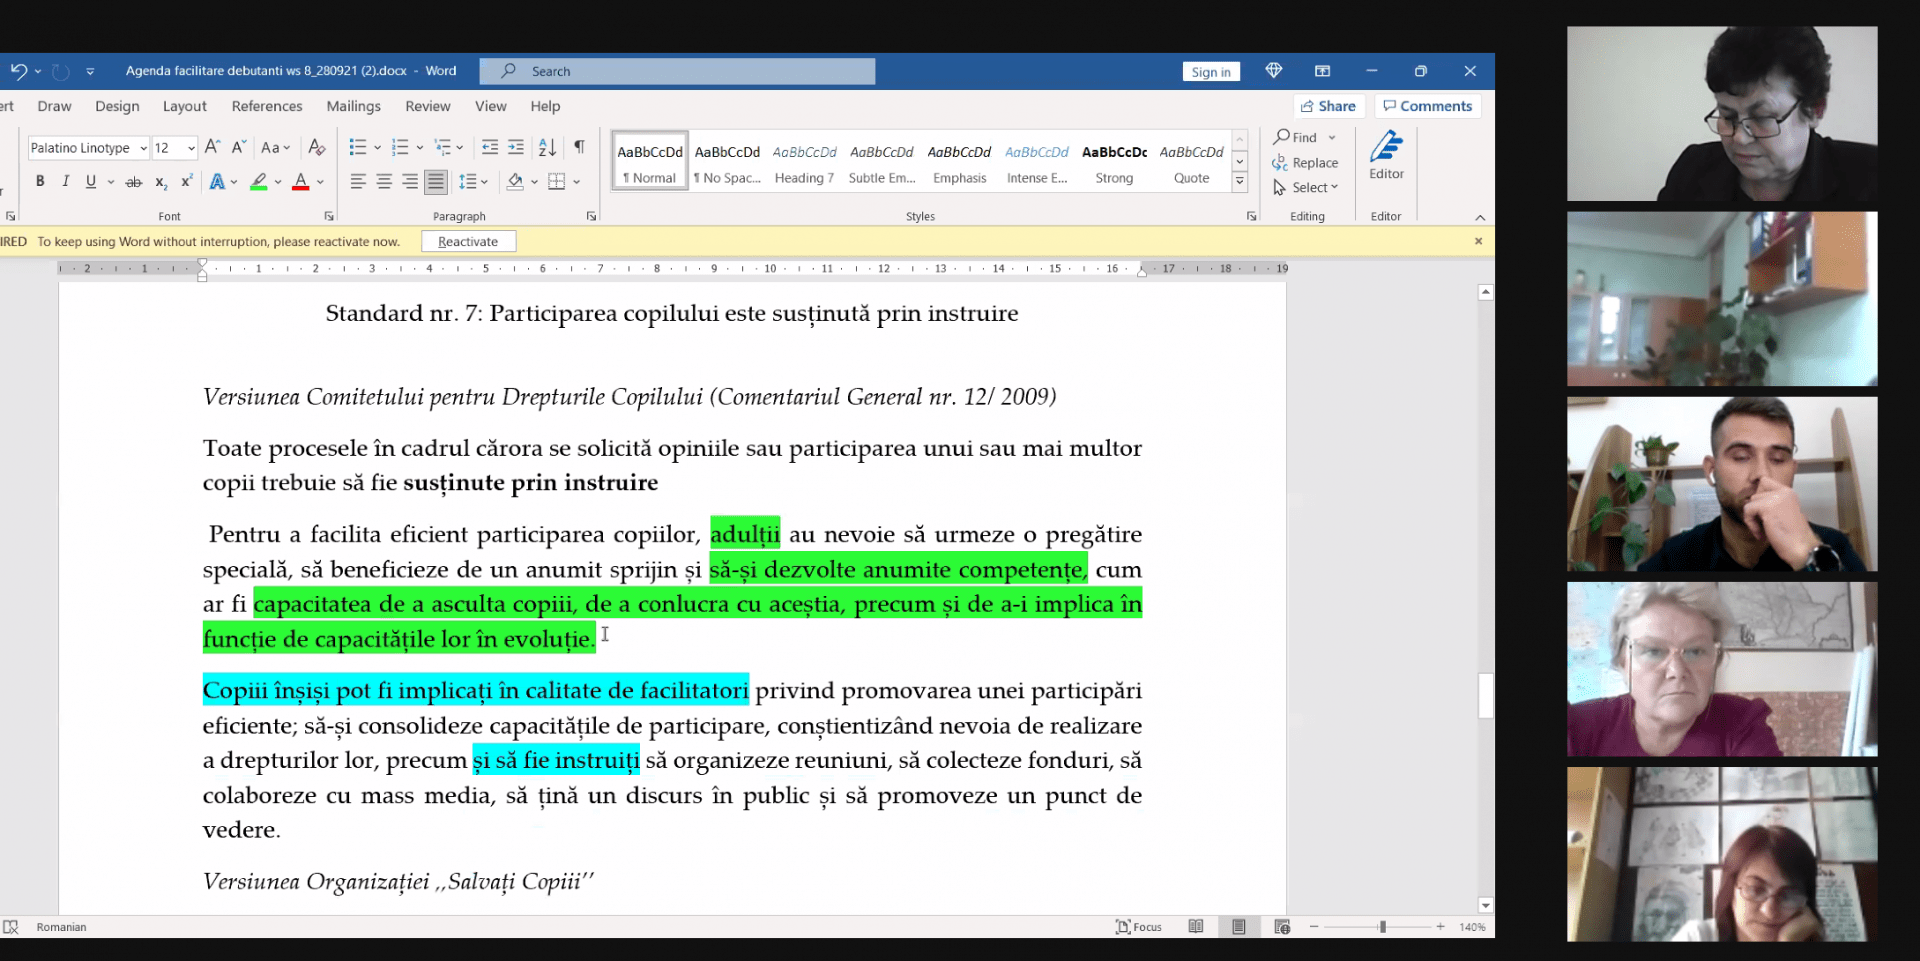This screenshot has width=1920, height=961.
Task: Click the Search box in title bar
Action: pyautogui.click(x=677, y=71)
